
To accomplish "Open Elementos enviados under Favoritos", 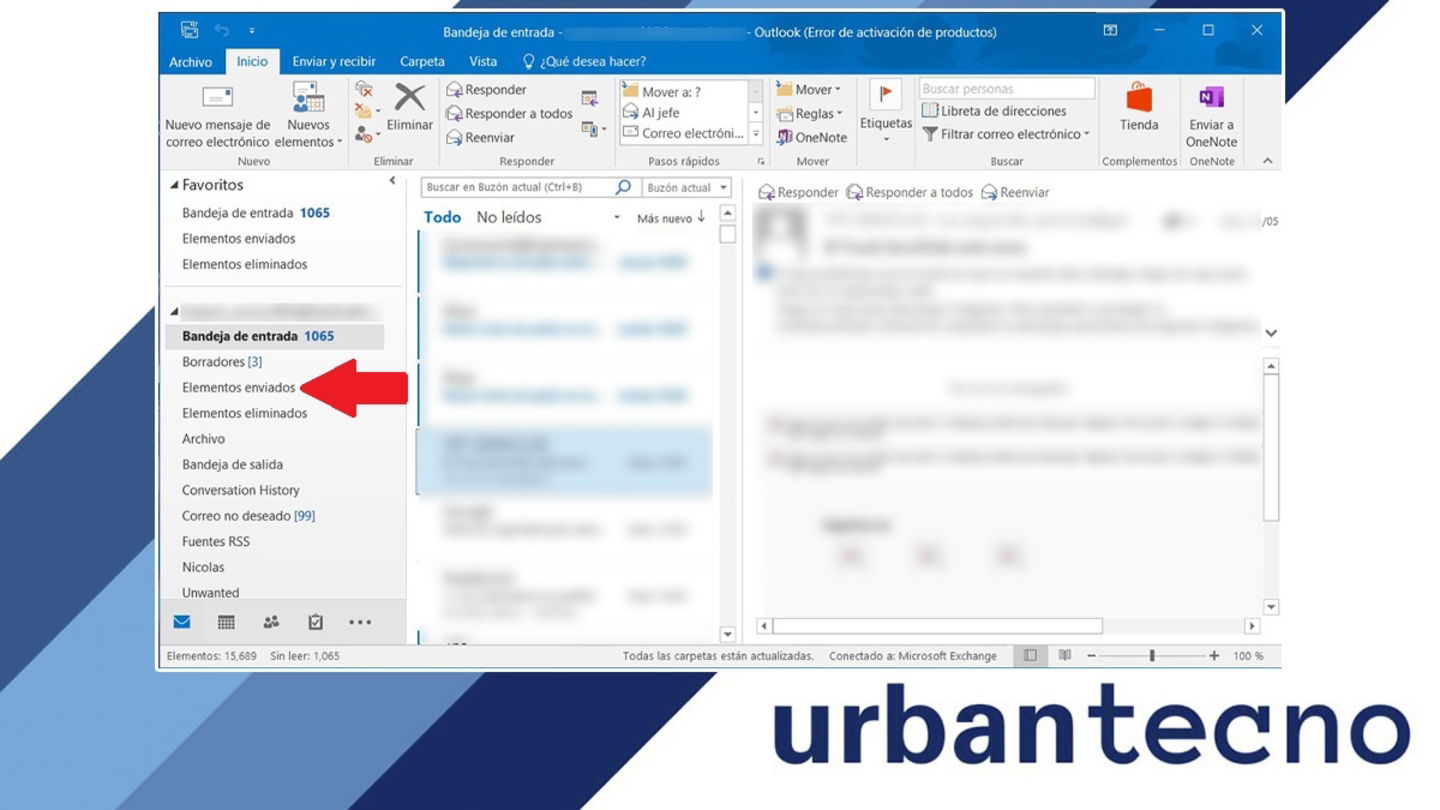I will pos(239,239).
